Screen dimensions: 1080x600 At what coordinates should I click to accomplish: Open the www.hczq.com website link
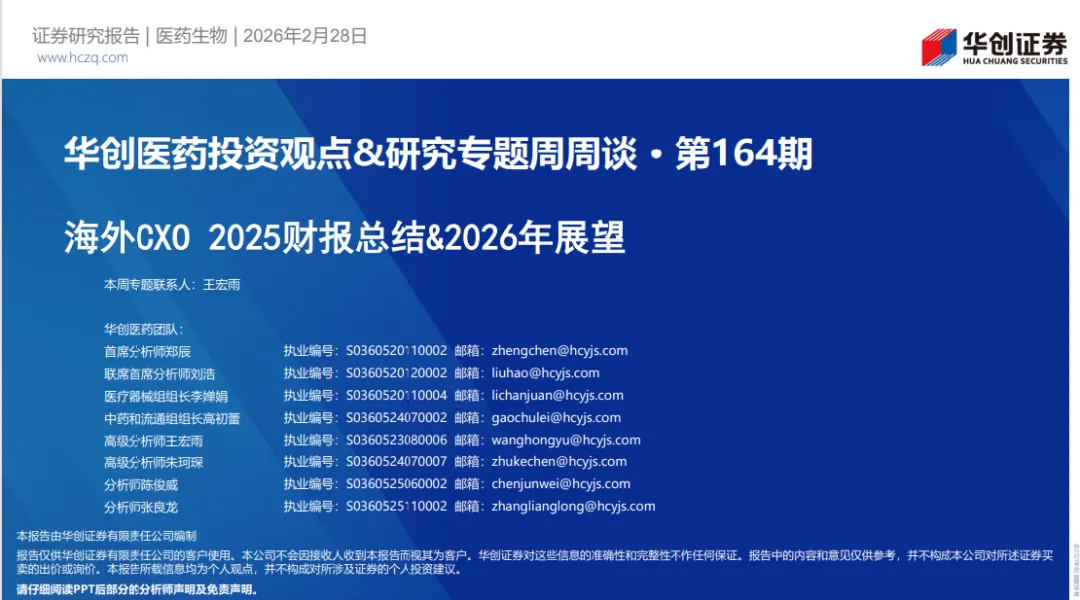pyautogui.click(x=83, y=58)
